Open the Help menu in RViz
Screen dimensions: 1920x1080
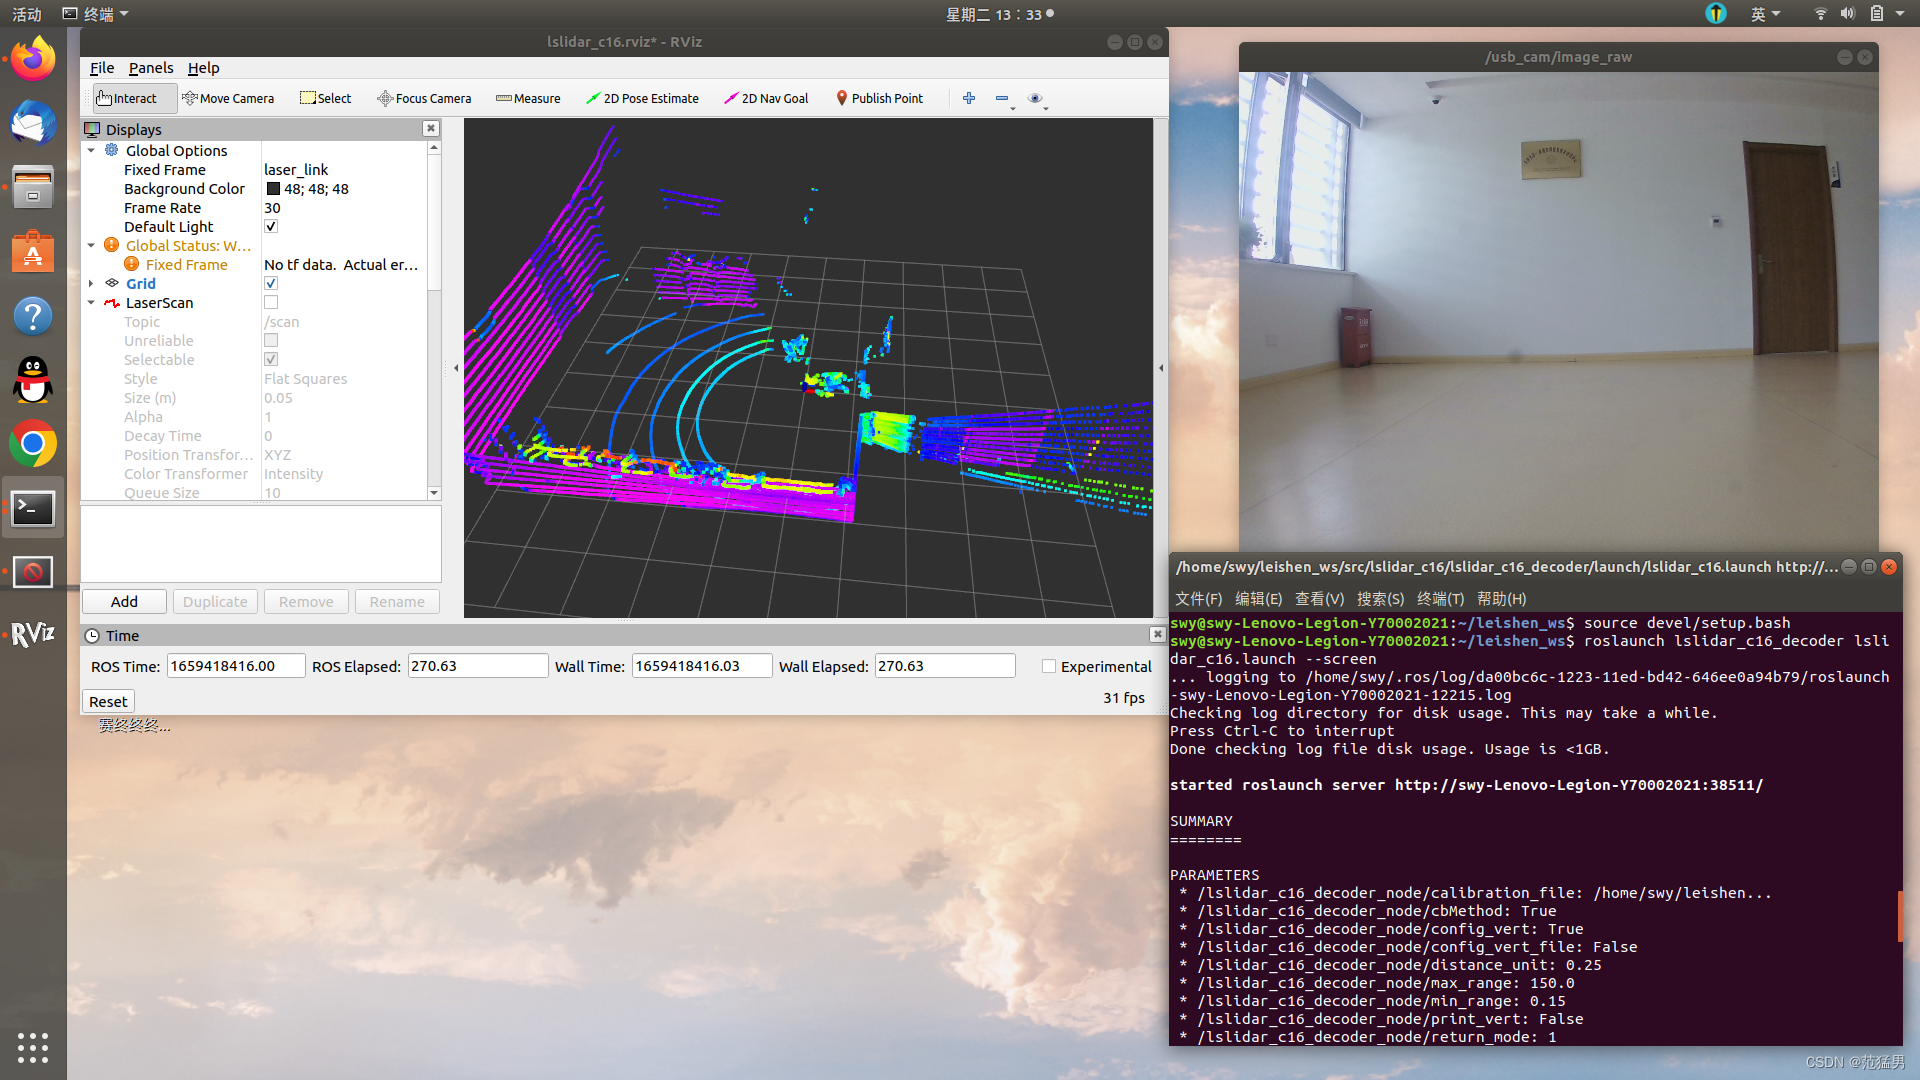click(203, 68)
